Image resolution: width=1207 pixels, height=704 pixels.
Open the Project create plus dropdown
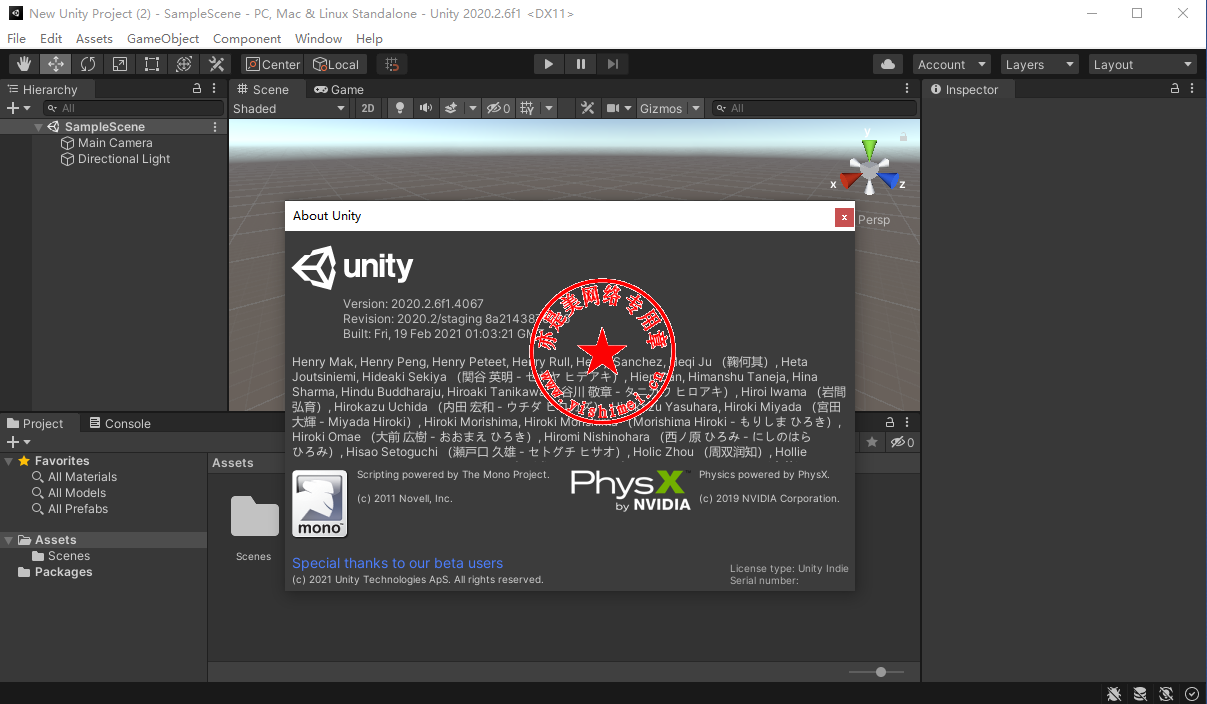(18, 442)
